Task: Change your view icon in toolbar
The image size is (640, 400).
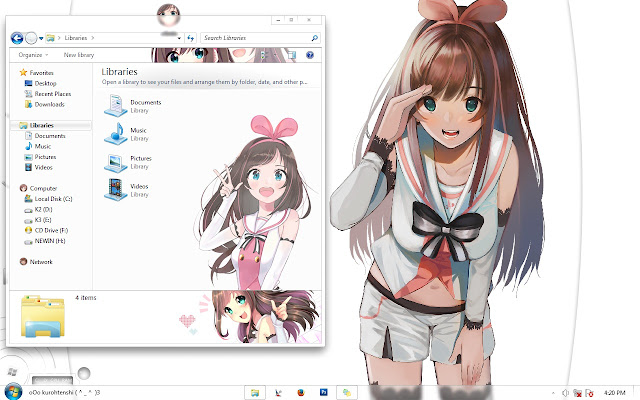Action: pyautogui.click(x=264, y=55)
